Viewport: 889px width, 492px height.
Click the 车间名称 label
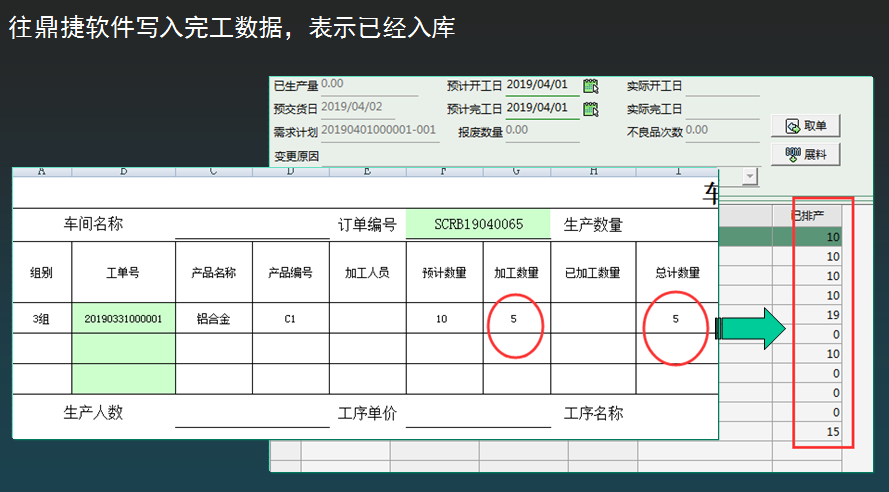tap(93, 224)
